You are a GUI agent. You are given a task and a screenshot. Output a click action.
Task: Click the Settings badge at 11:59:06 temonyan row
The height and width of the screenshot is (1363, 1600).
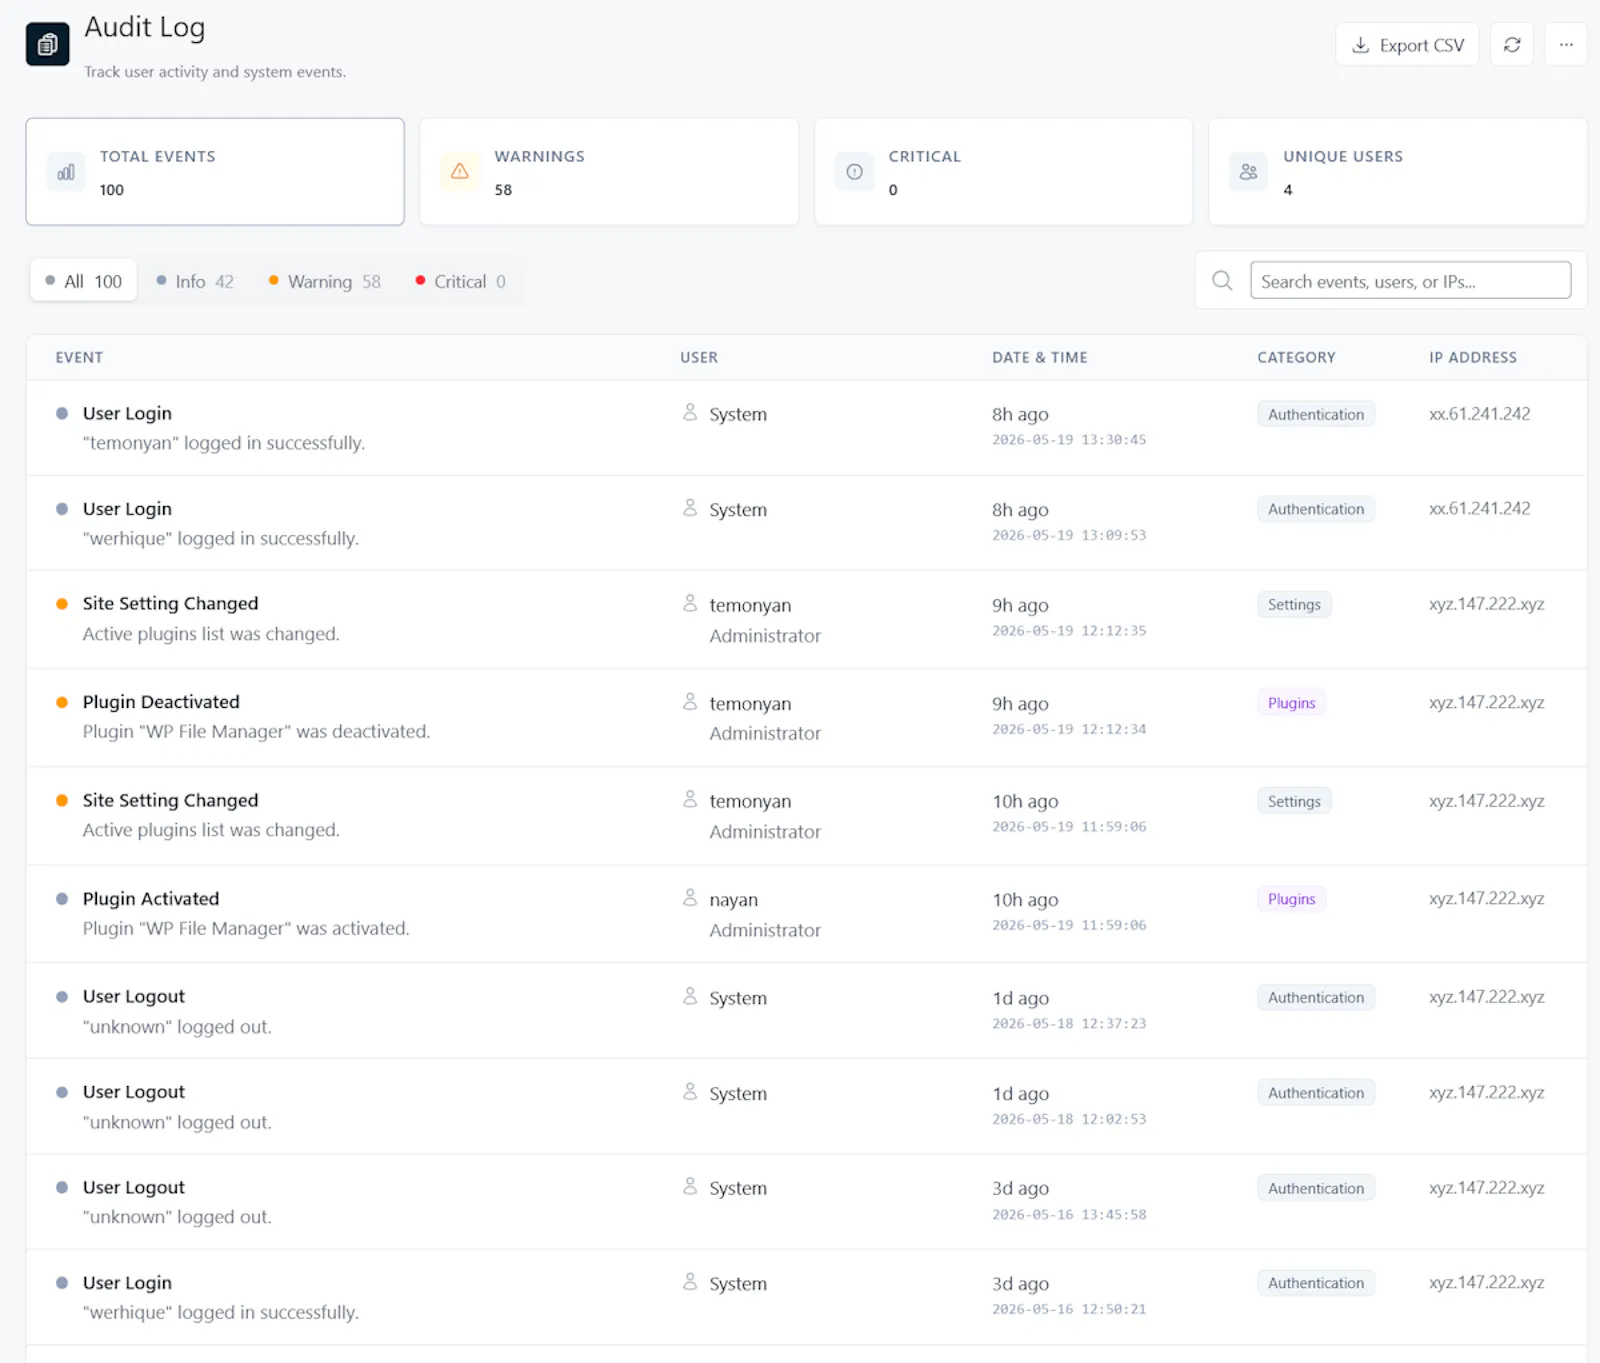click(1294, 801)
